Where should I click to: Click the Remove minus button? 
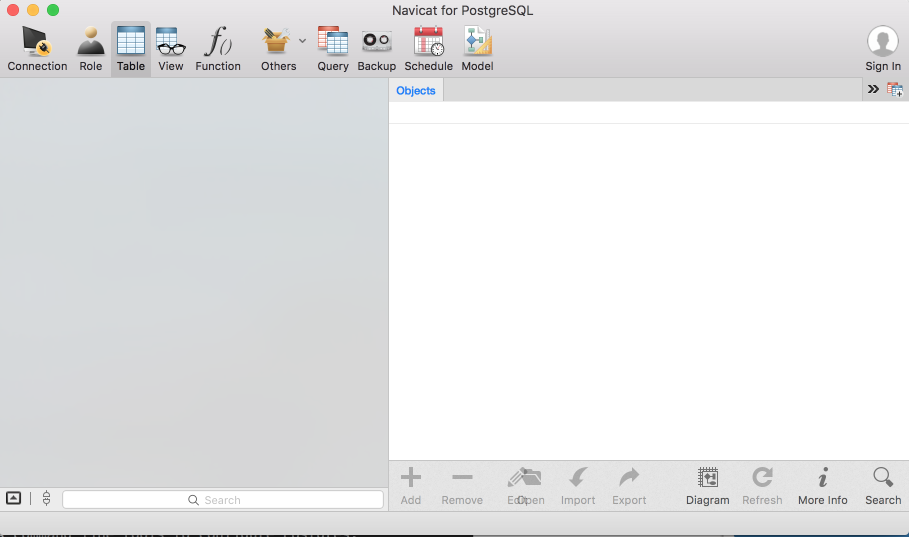pyautogui.click(x=462, y=486)
